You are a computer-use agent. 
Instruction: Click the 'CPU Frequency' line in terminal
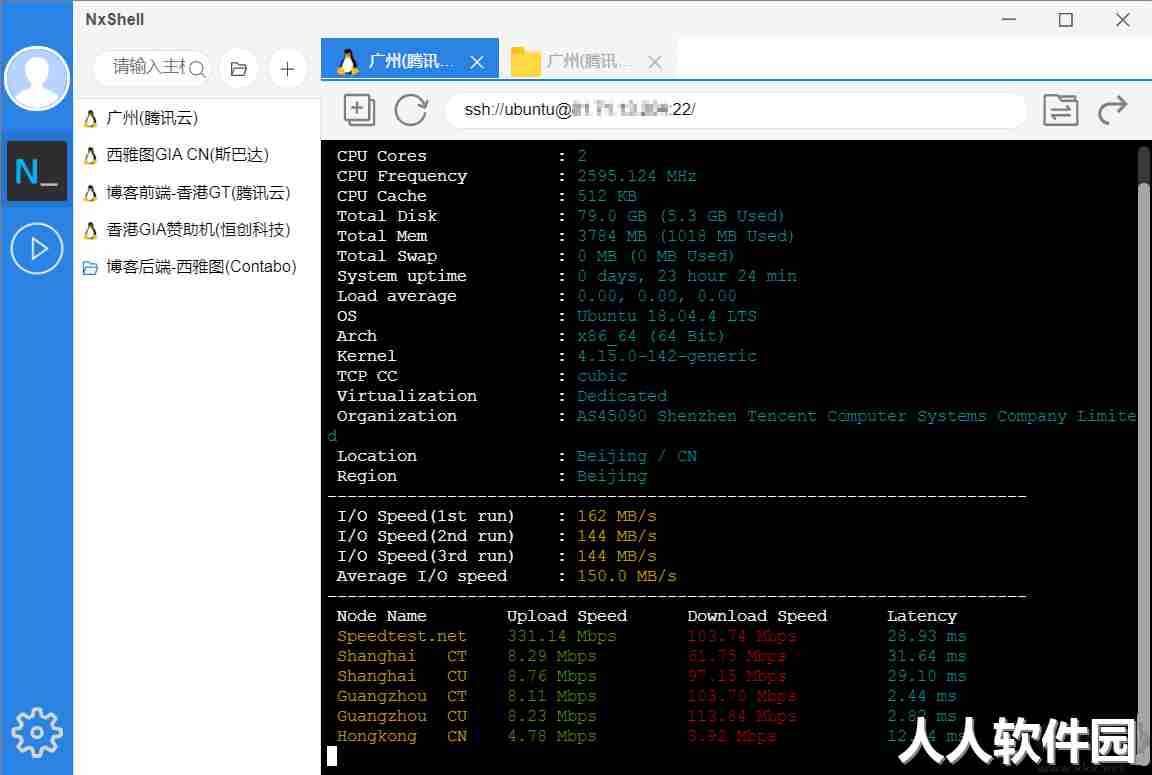click(x=516, y=176)
